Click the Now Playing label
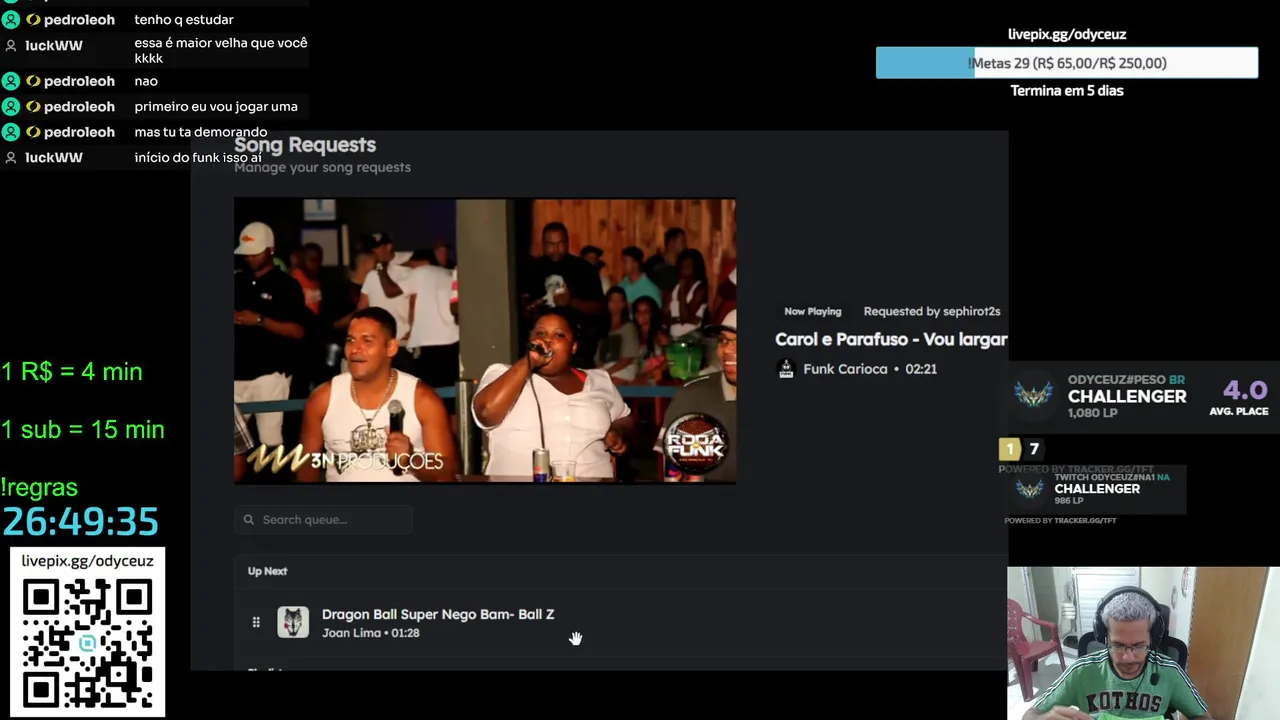The image size is (1280, 720). (812, 311)
